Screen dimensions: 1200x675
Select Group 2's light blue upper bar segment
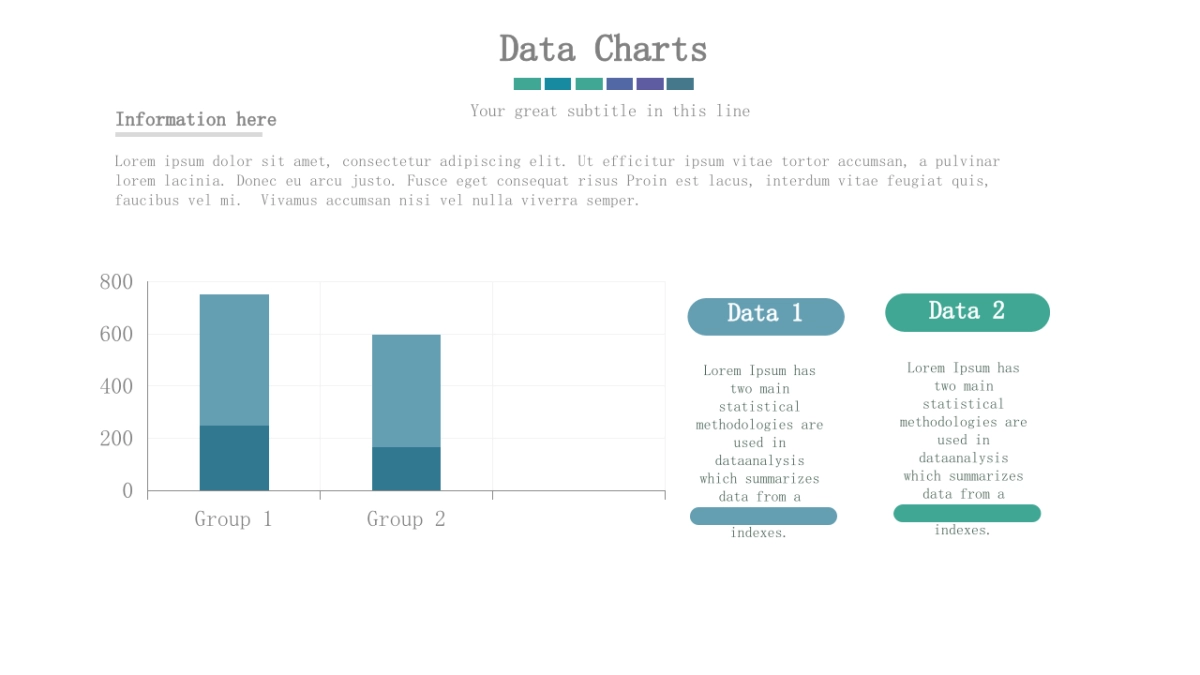click(406, 390)
